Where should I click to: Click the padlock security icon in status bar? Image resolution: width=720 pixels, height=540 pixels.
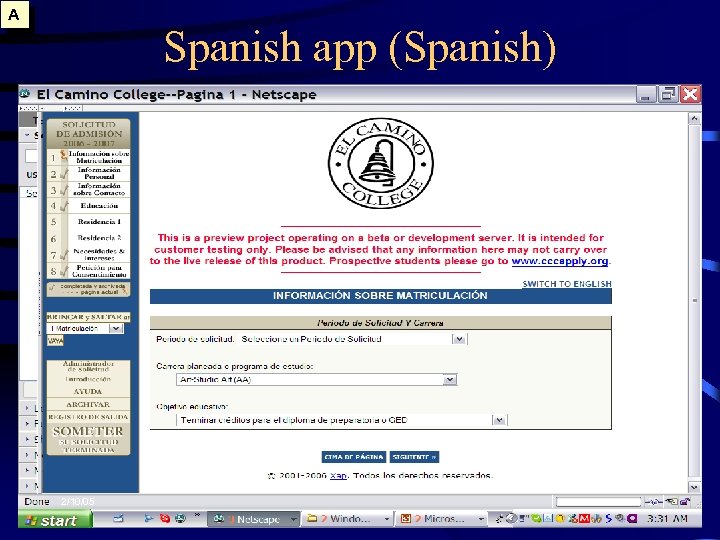point(685,502)
